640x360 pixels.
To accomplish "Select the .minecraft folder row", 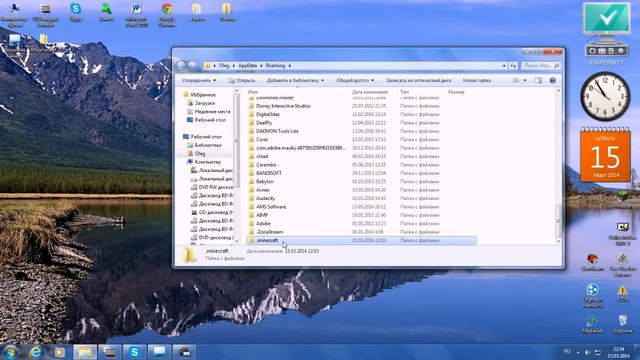I will (x=361, y=240).
